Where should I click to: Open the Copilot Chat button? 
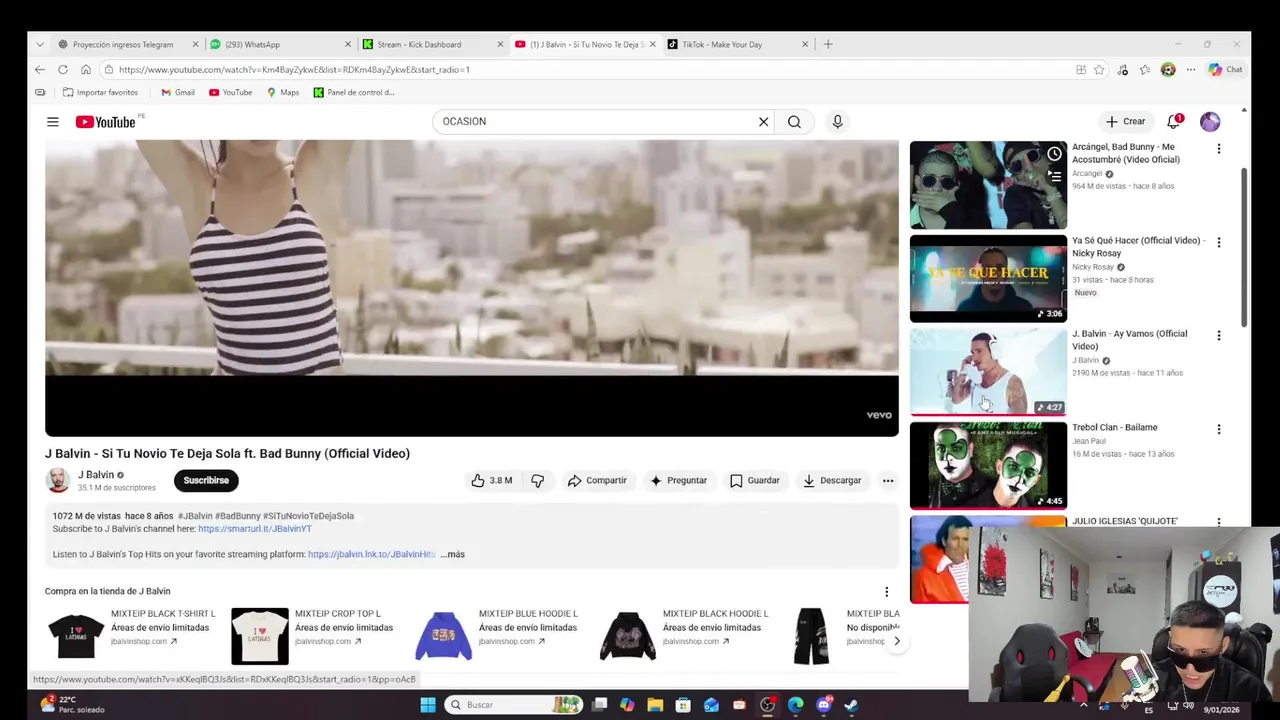(1224, 70)
